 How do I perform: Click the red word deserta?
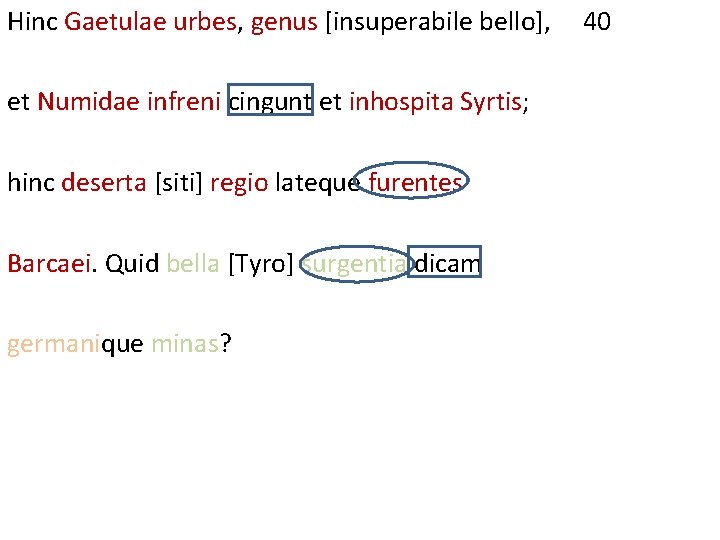pyautogui.click(x=104, y=183)
